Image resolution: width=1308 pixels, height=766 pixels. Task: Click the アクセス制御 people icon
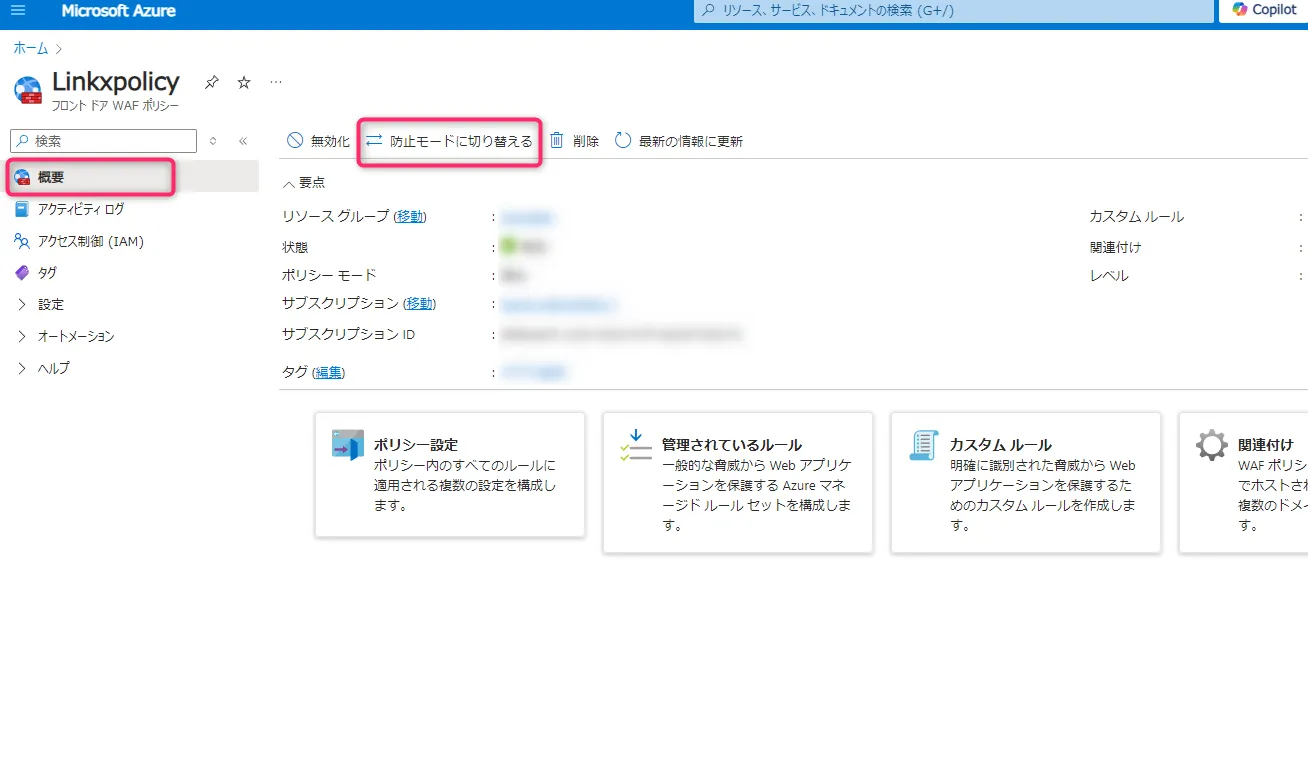click(22, 241)
